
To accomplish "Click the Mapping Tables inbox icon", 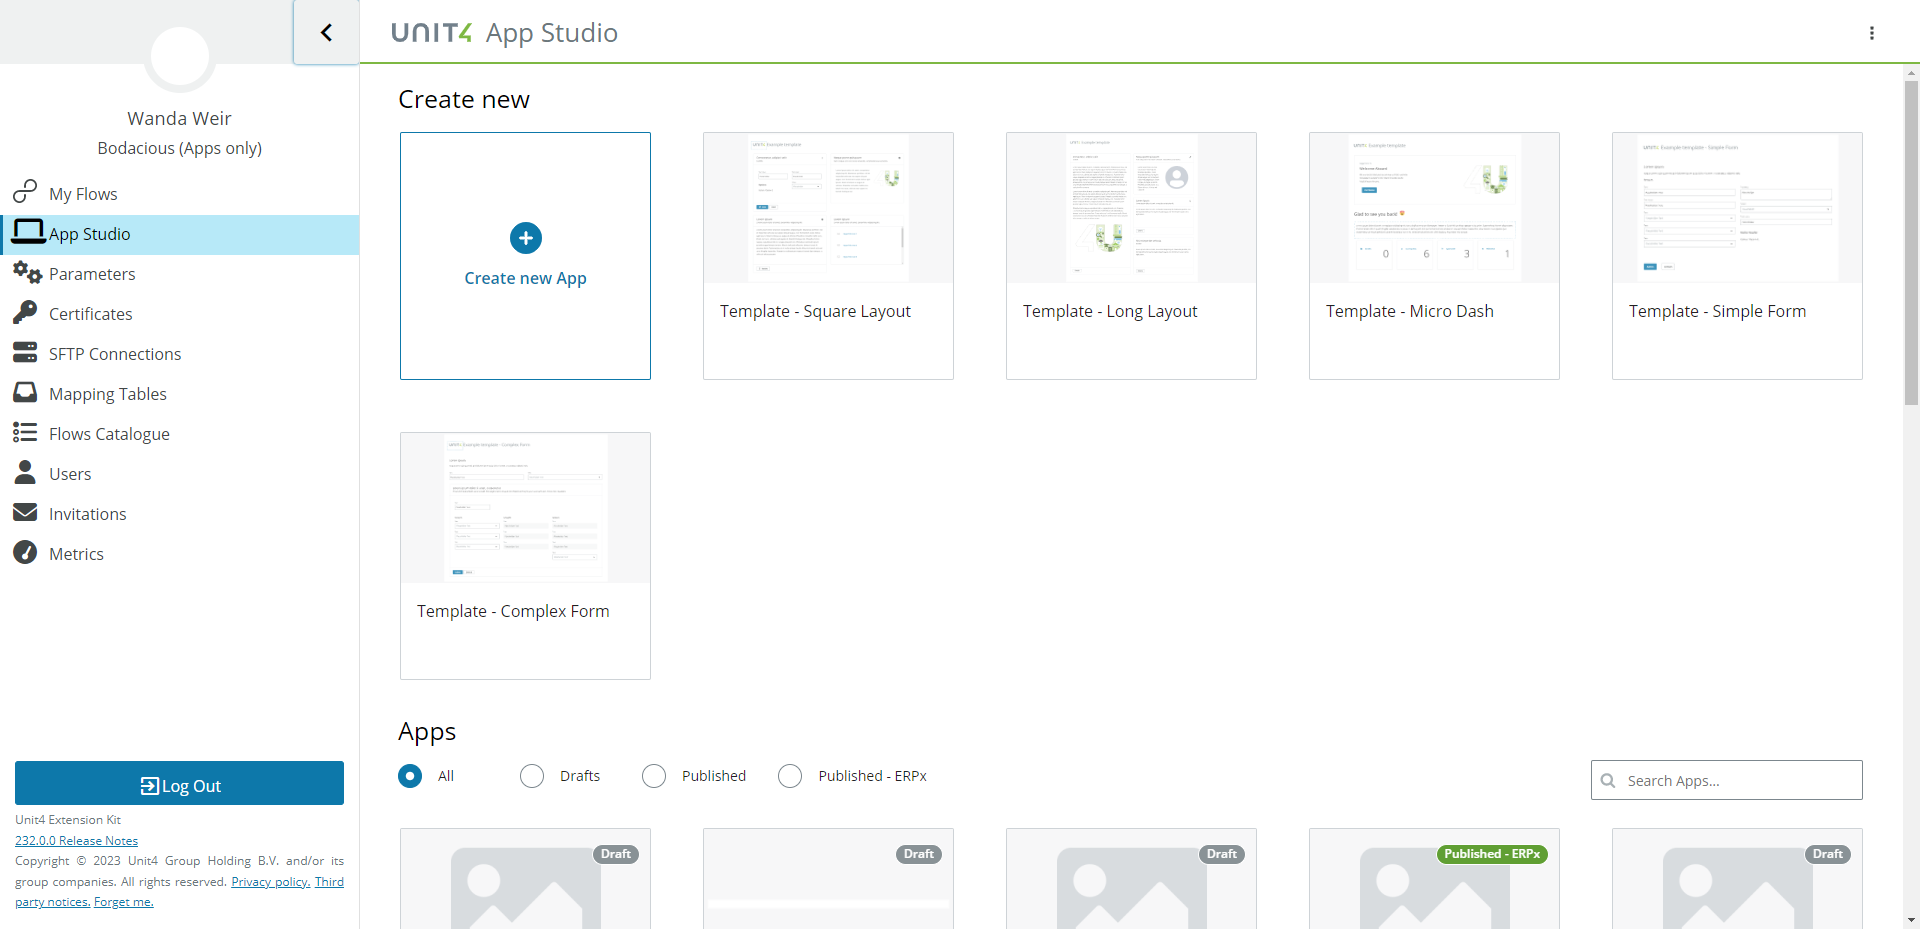I will tap(25, 392).
